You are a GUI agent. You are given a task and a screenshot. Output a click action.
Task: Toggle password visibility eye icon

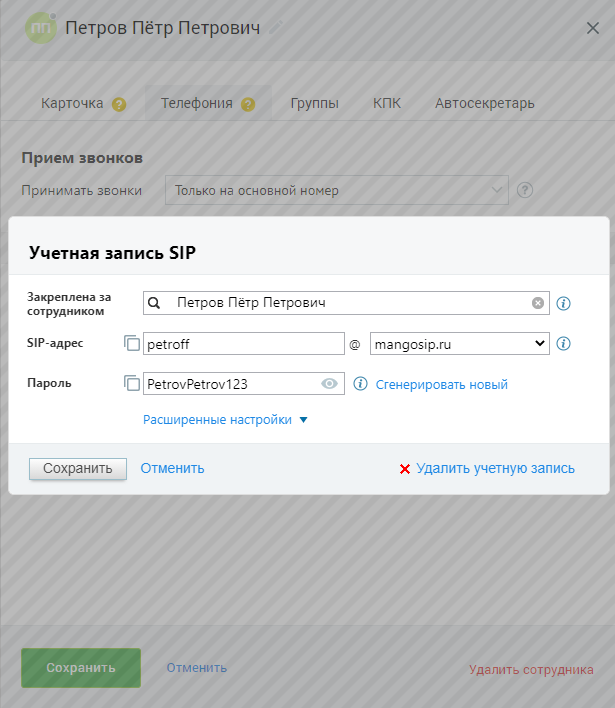pos(329,384)
